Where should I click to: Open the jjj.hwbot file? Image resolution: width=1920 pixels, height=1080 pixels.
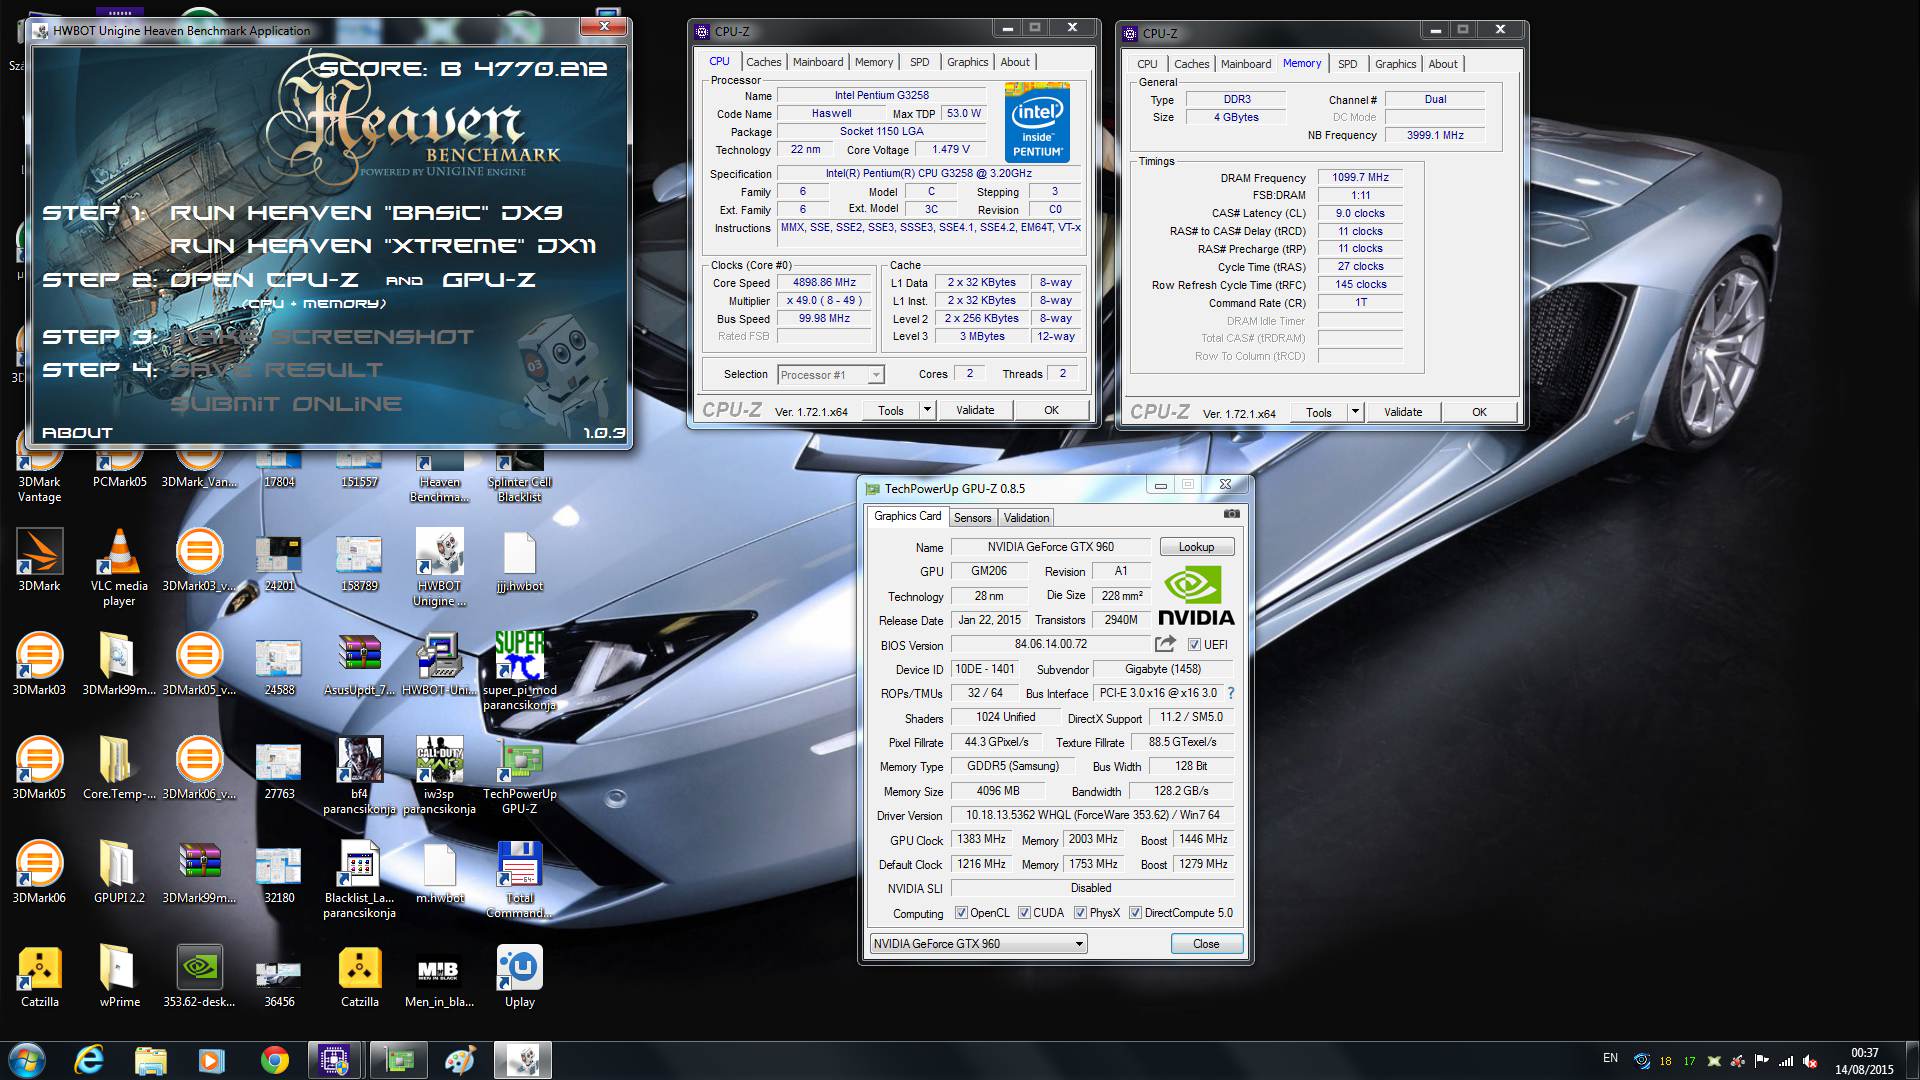pyautogui.click(x=519, y=560)
